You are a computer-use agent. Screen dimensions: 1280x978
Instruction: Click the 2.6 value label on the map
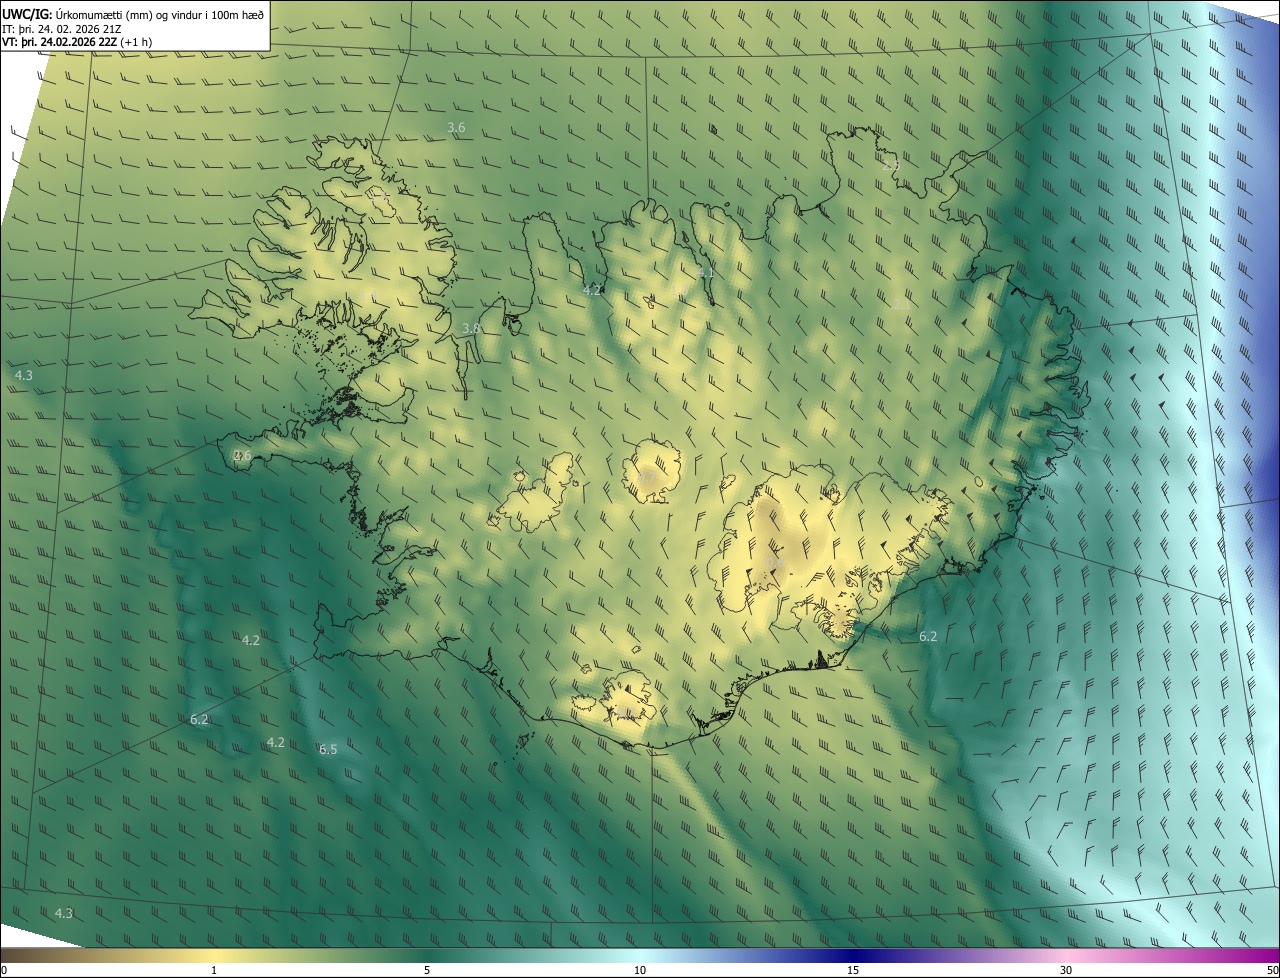pyautogui.click(x=242, y=455)
